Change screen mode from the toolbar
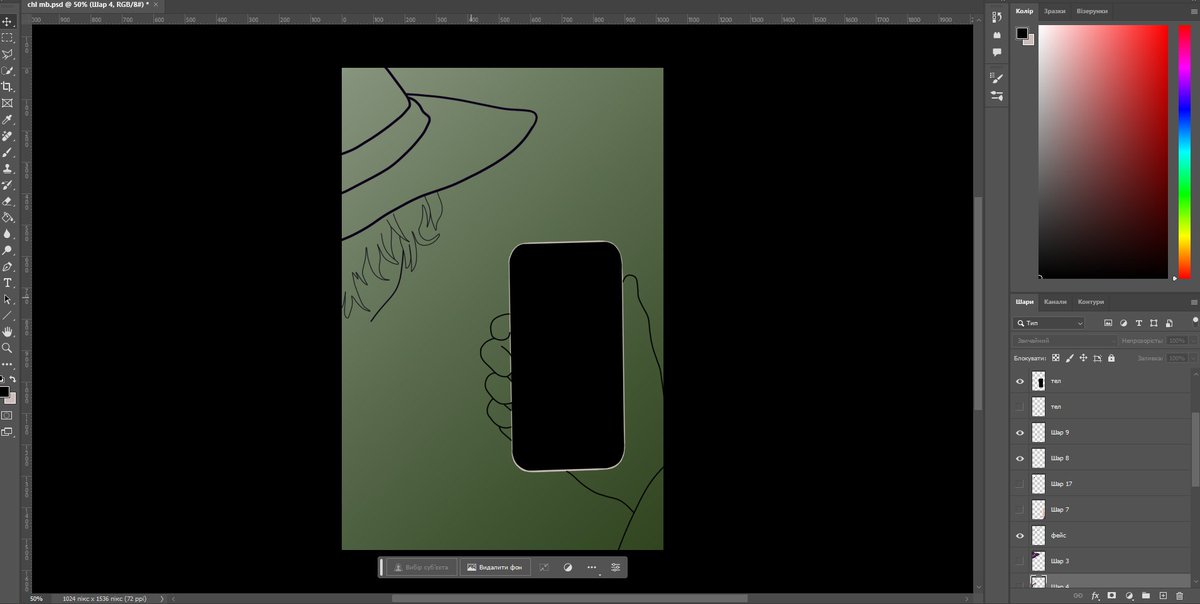This screenshot has width=1200, height=604. tap(7, 432)
